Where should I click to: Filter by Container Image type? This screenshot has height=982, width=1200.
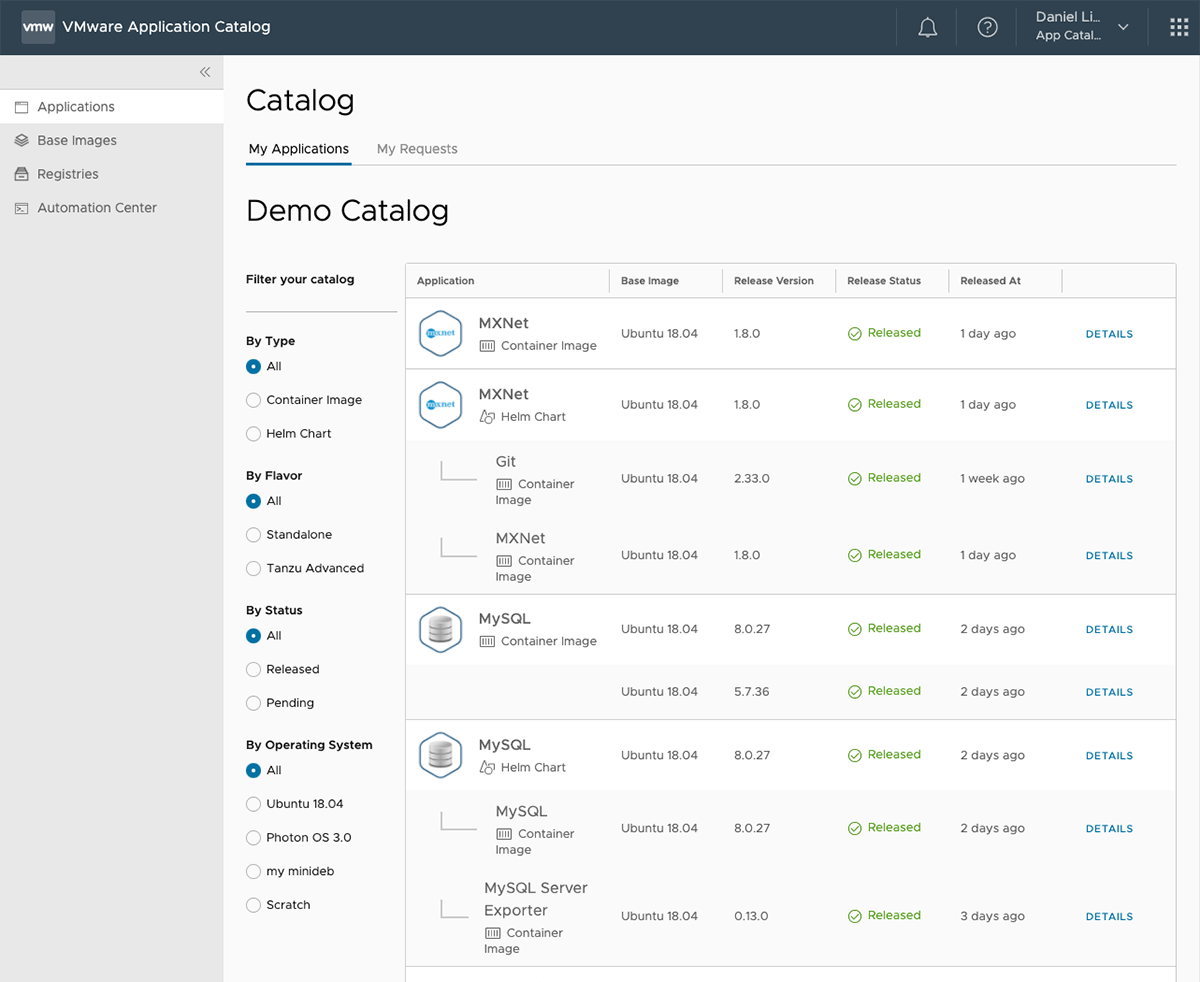[253, 400]
